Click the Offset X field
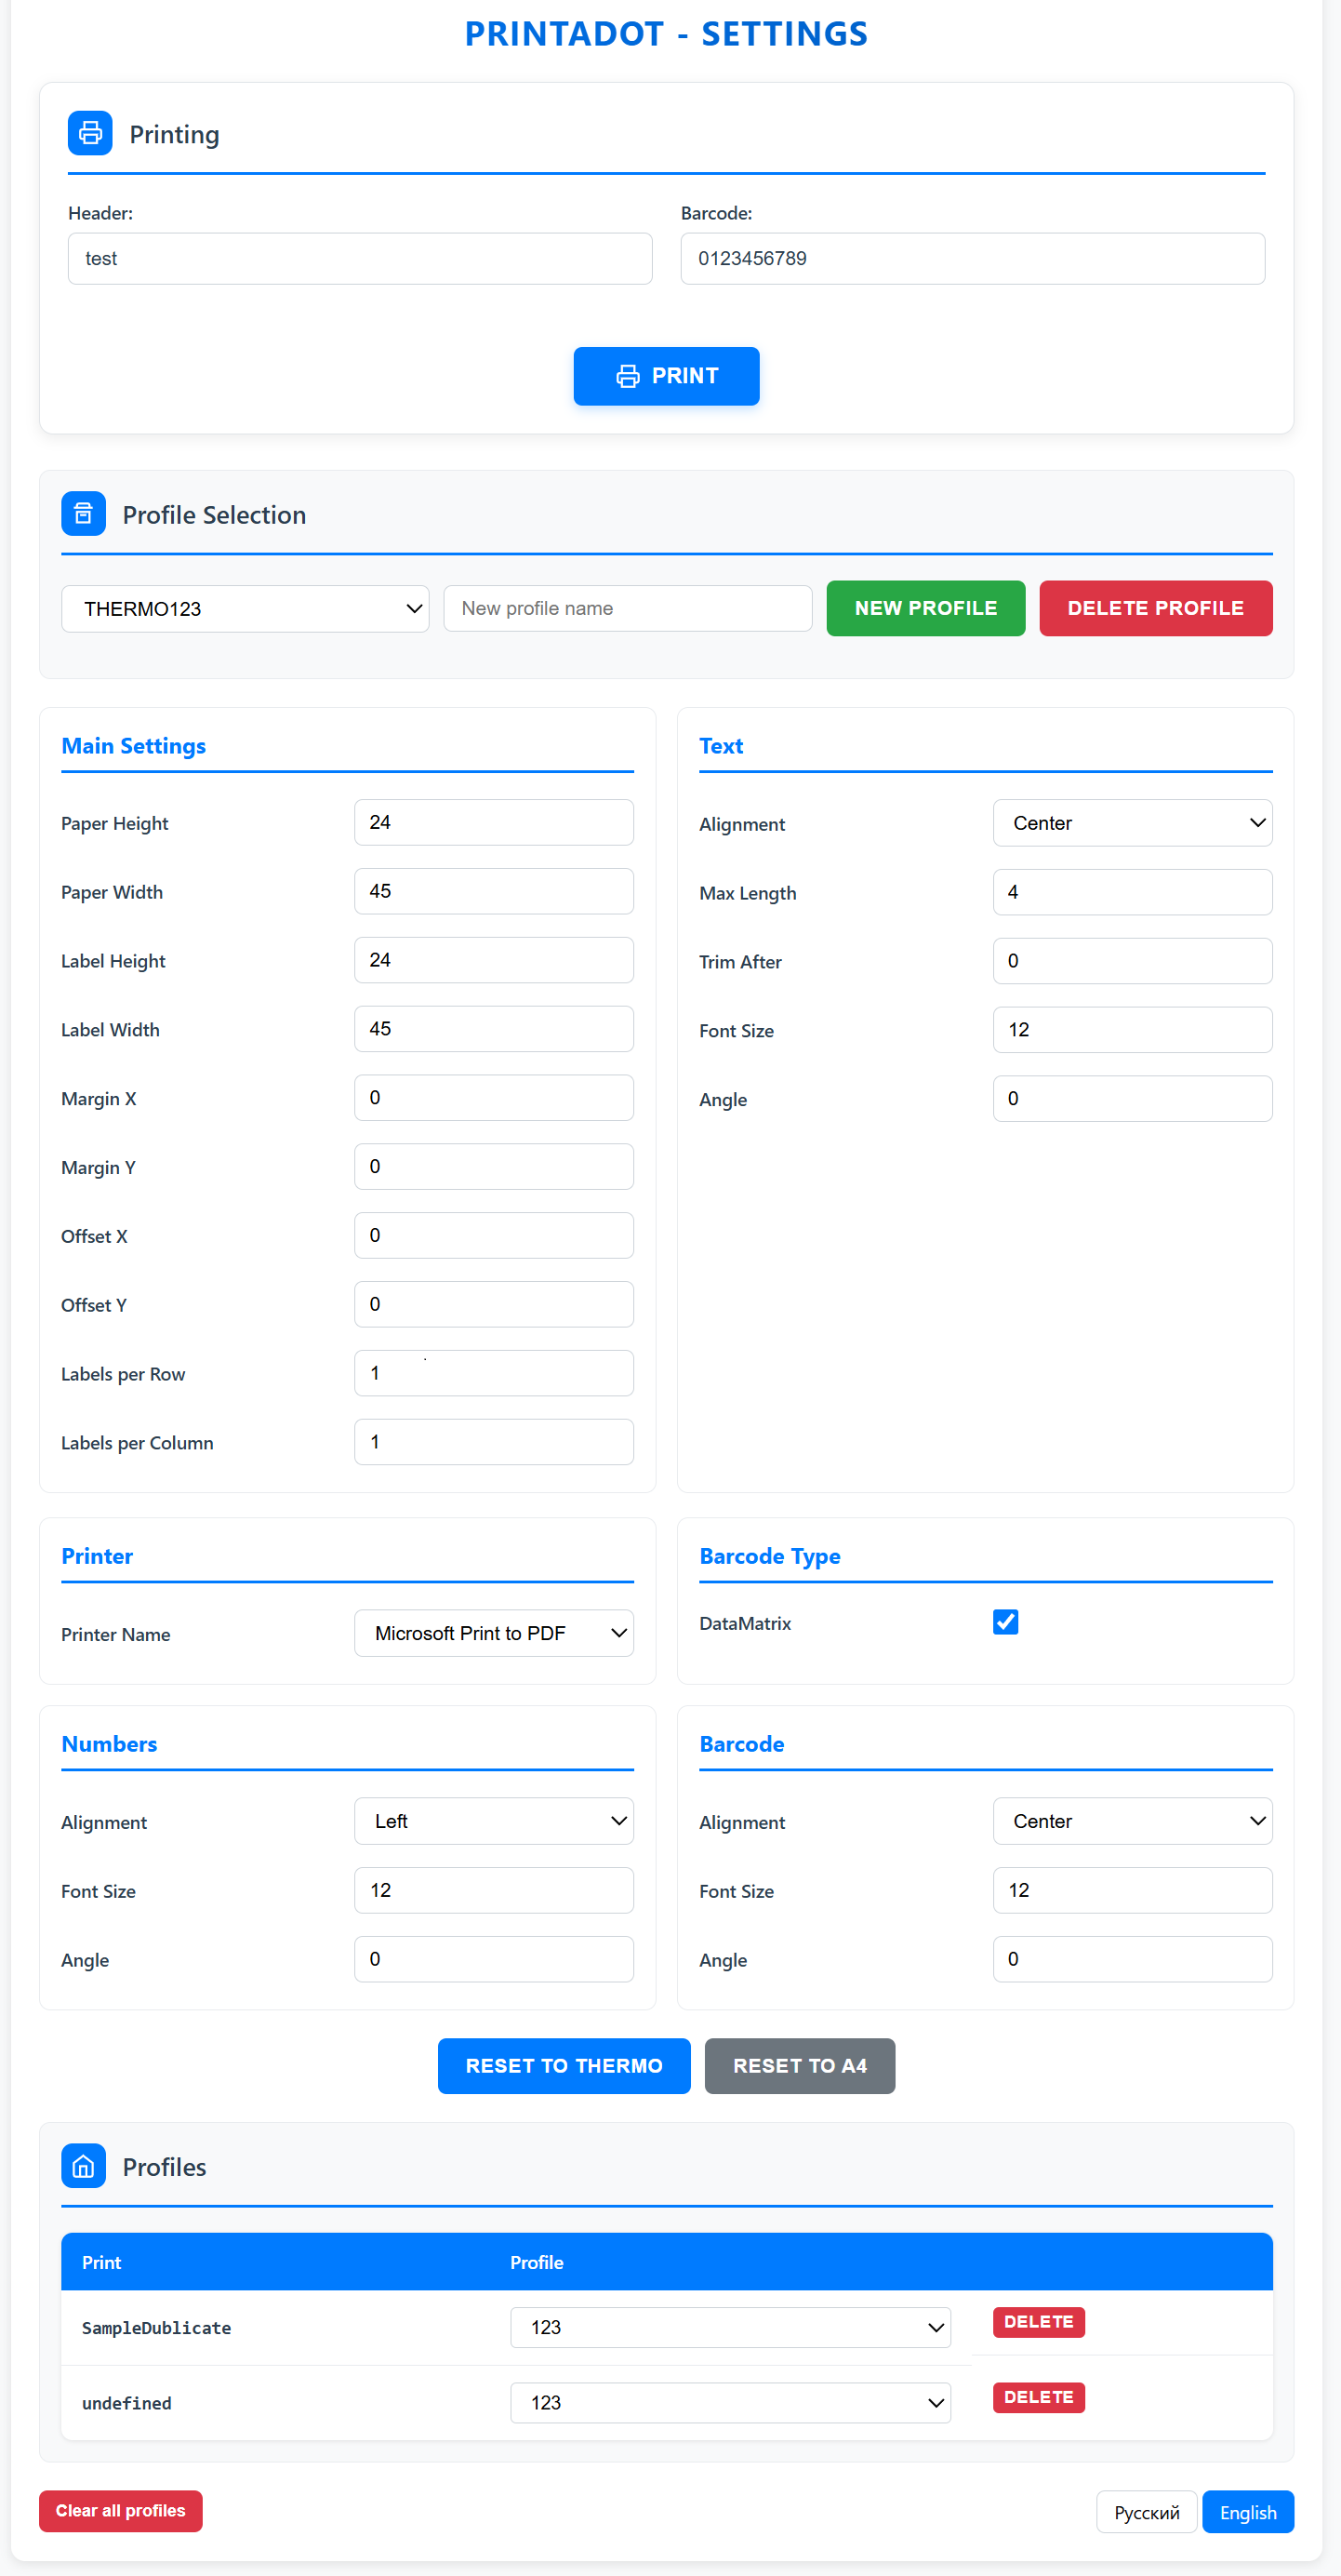 point(494,1235)
